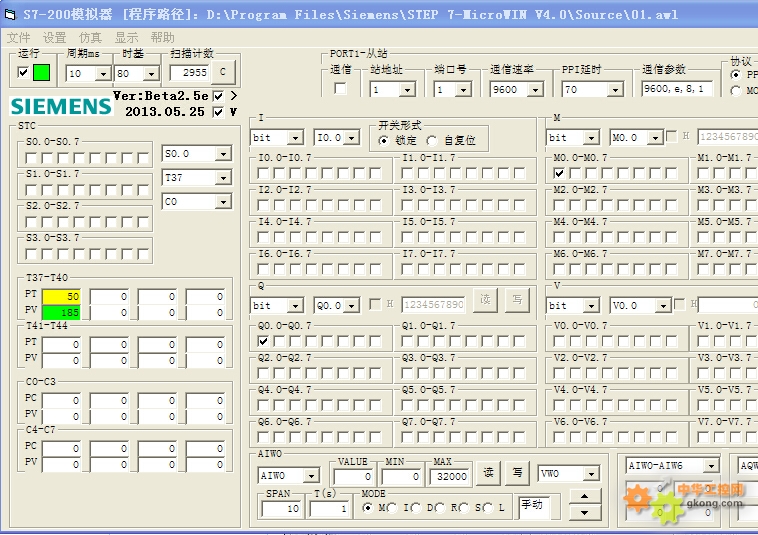
Task: Click the 读 button in AIW0 section
Action: point(488,472)
